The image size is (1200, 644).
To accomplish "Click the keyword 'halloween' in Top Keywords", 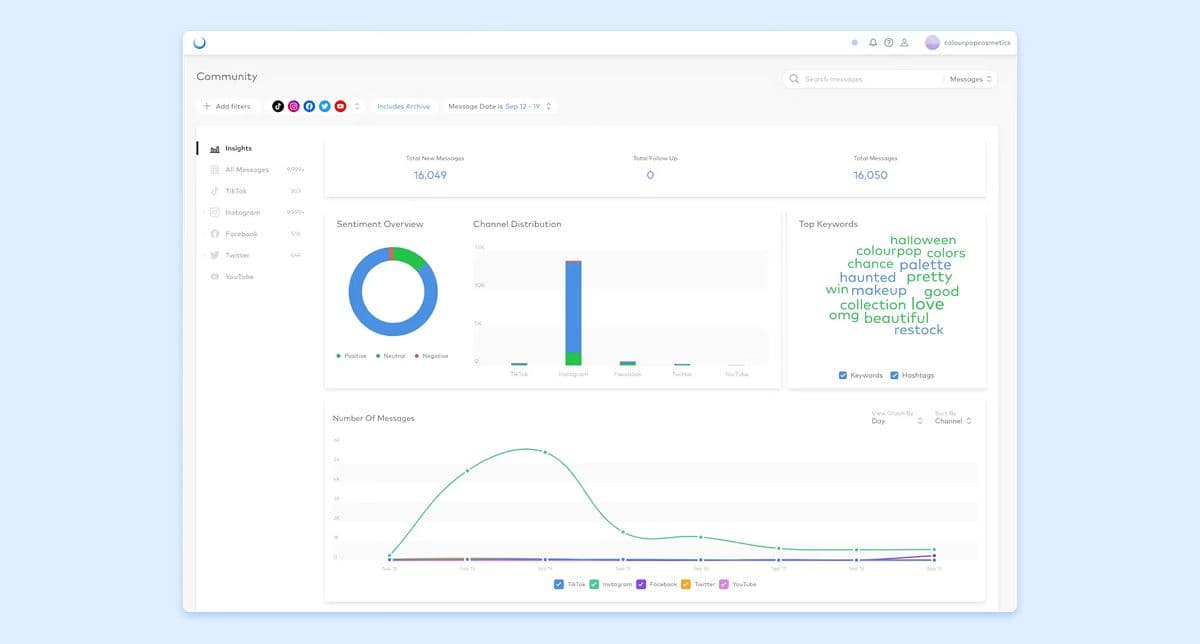I will (923, 240).
